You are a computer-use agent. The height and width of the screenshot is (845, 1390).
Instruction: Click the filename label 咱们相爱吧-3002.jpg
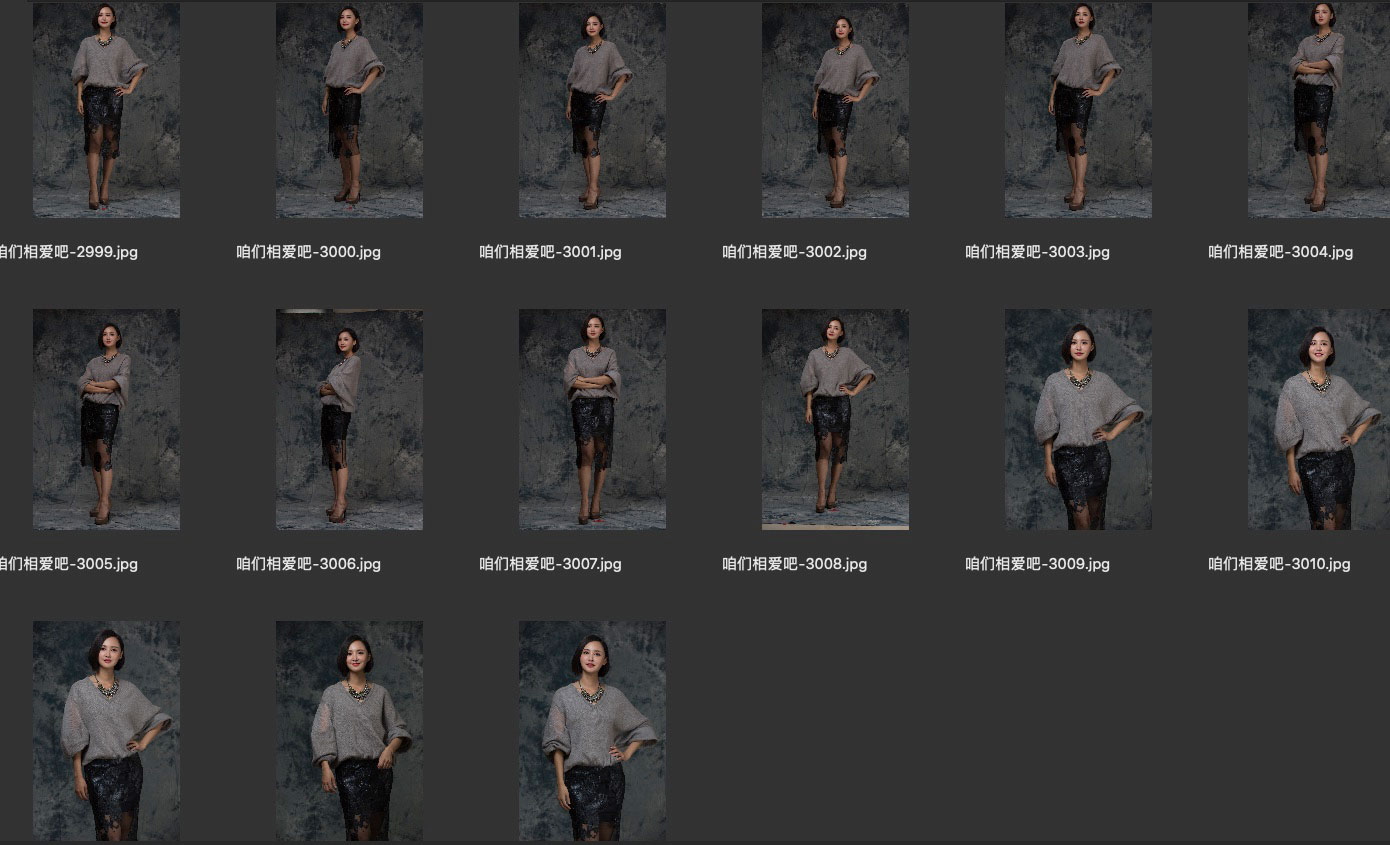click(794, 252)
